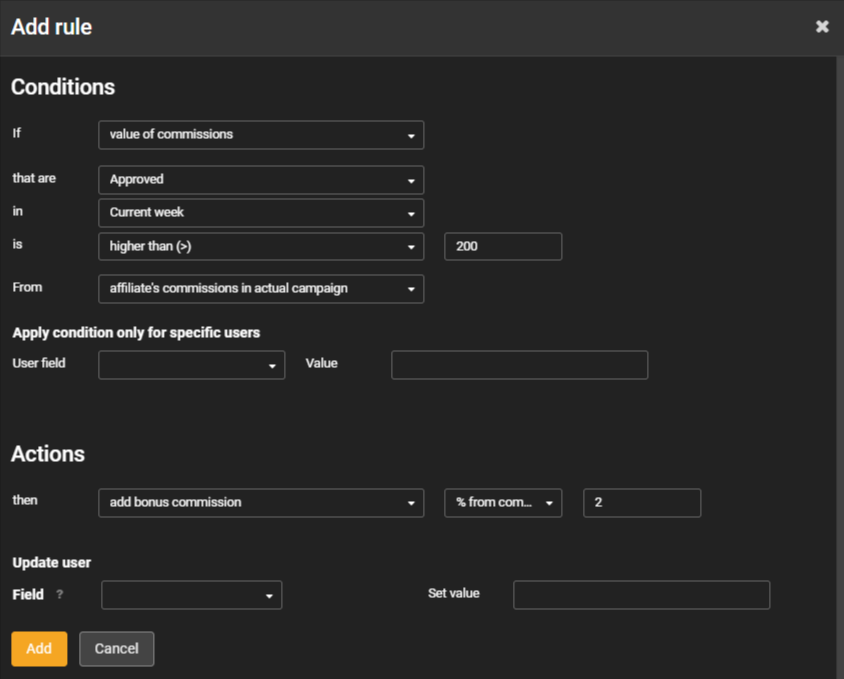Click the Set value input field
The image size is (844, 679).
point(642,595)
